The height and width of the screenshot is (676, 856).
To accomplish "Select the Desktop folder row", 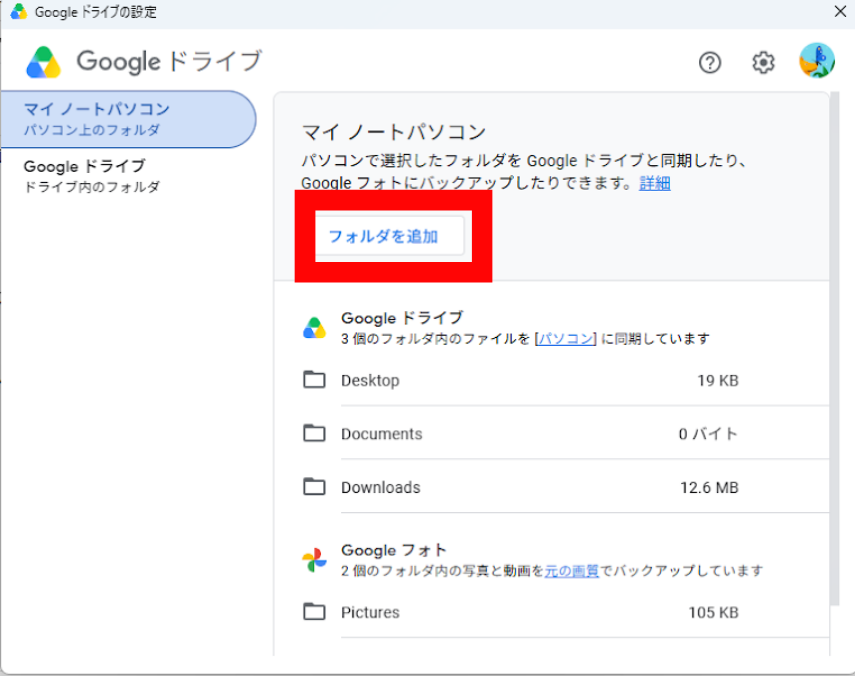I will click(566, 379).
